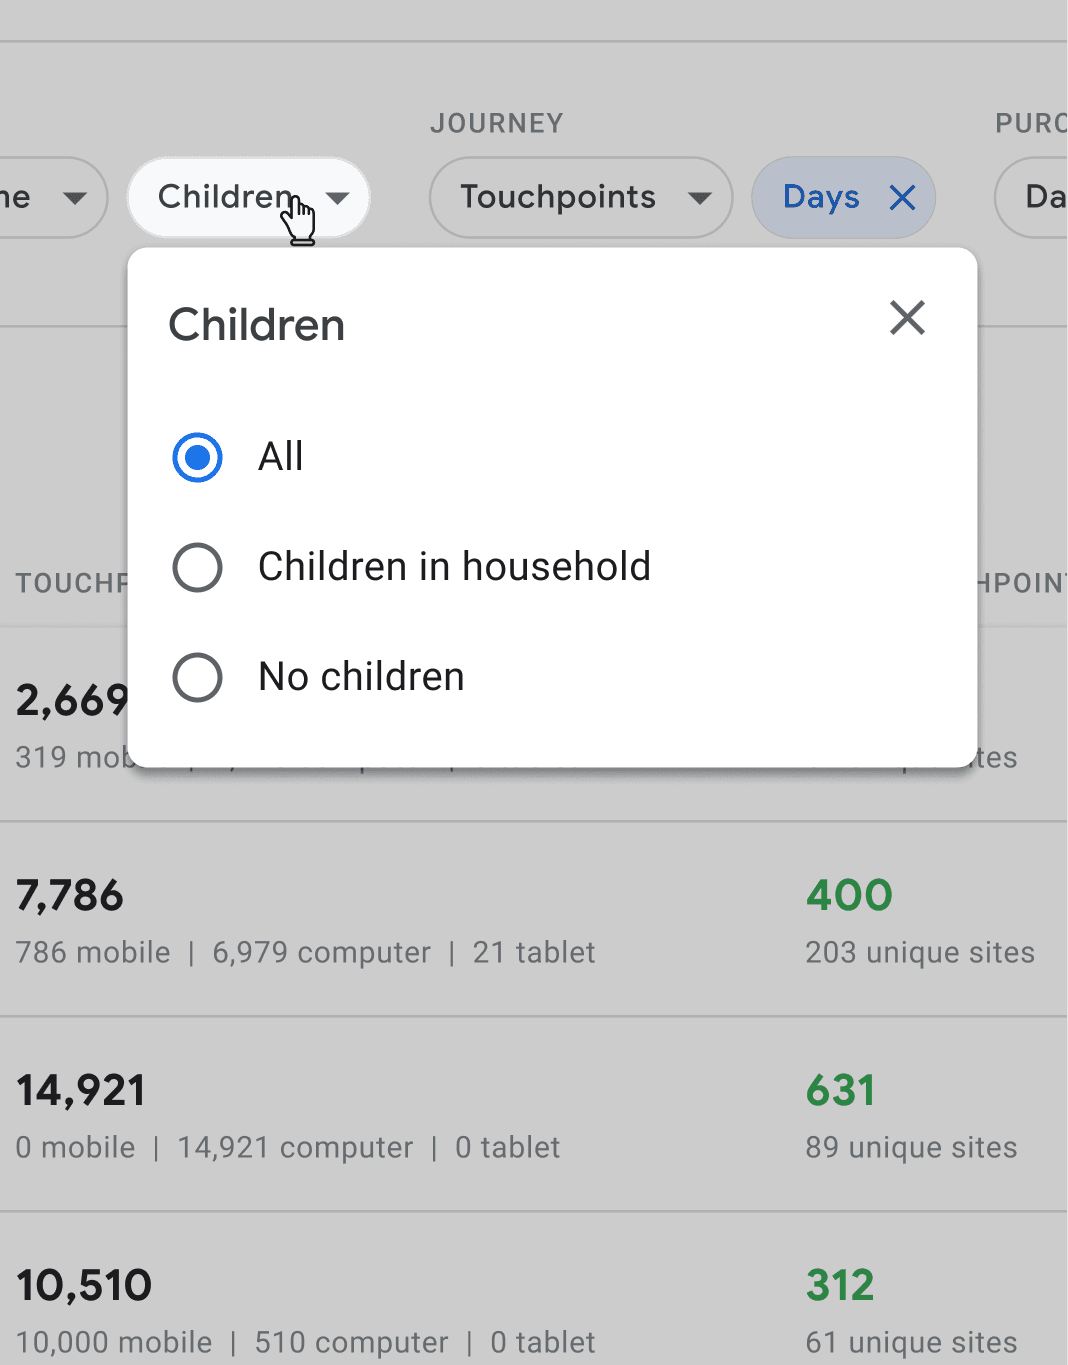Open the Touchpoints dropdown
The height and width of the screenshot is (1365, 1068).
pos(580,198)
